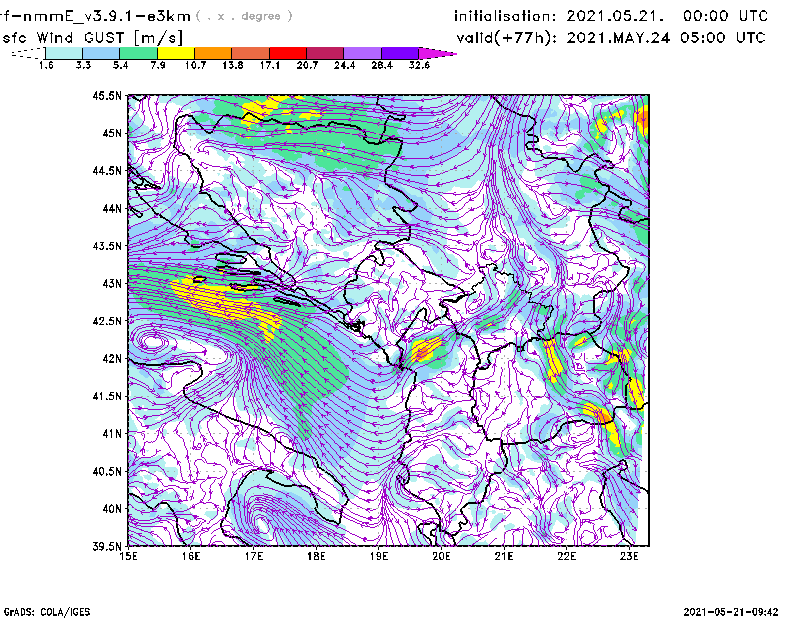Click the 22E longitude label
800x618 pixels.
coord(566,556)
